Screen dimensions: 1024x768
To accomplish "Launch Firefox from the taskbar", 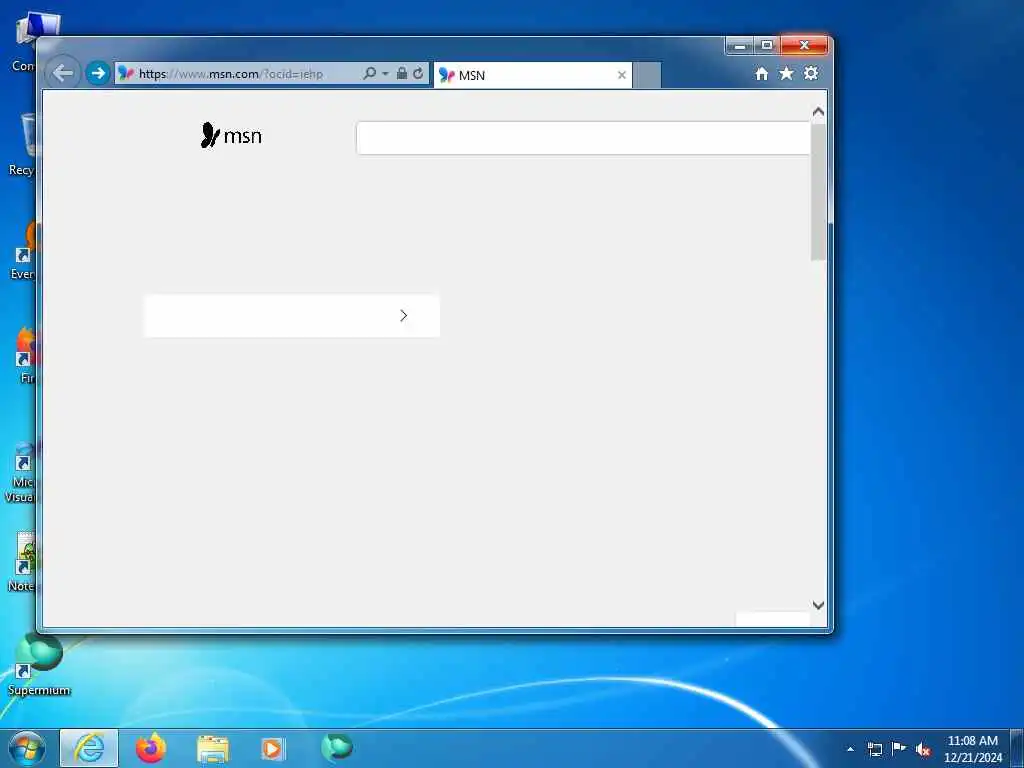I will pyautogui.click(x=151, y=748).
